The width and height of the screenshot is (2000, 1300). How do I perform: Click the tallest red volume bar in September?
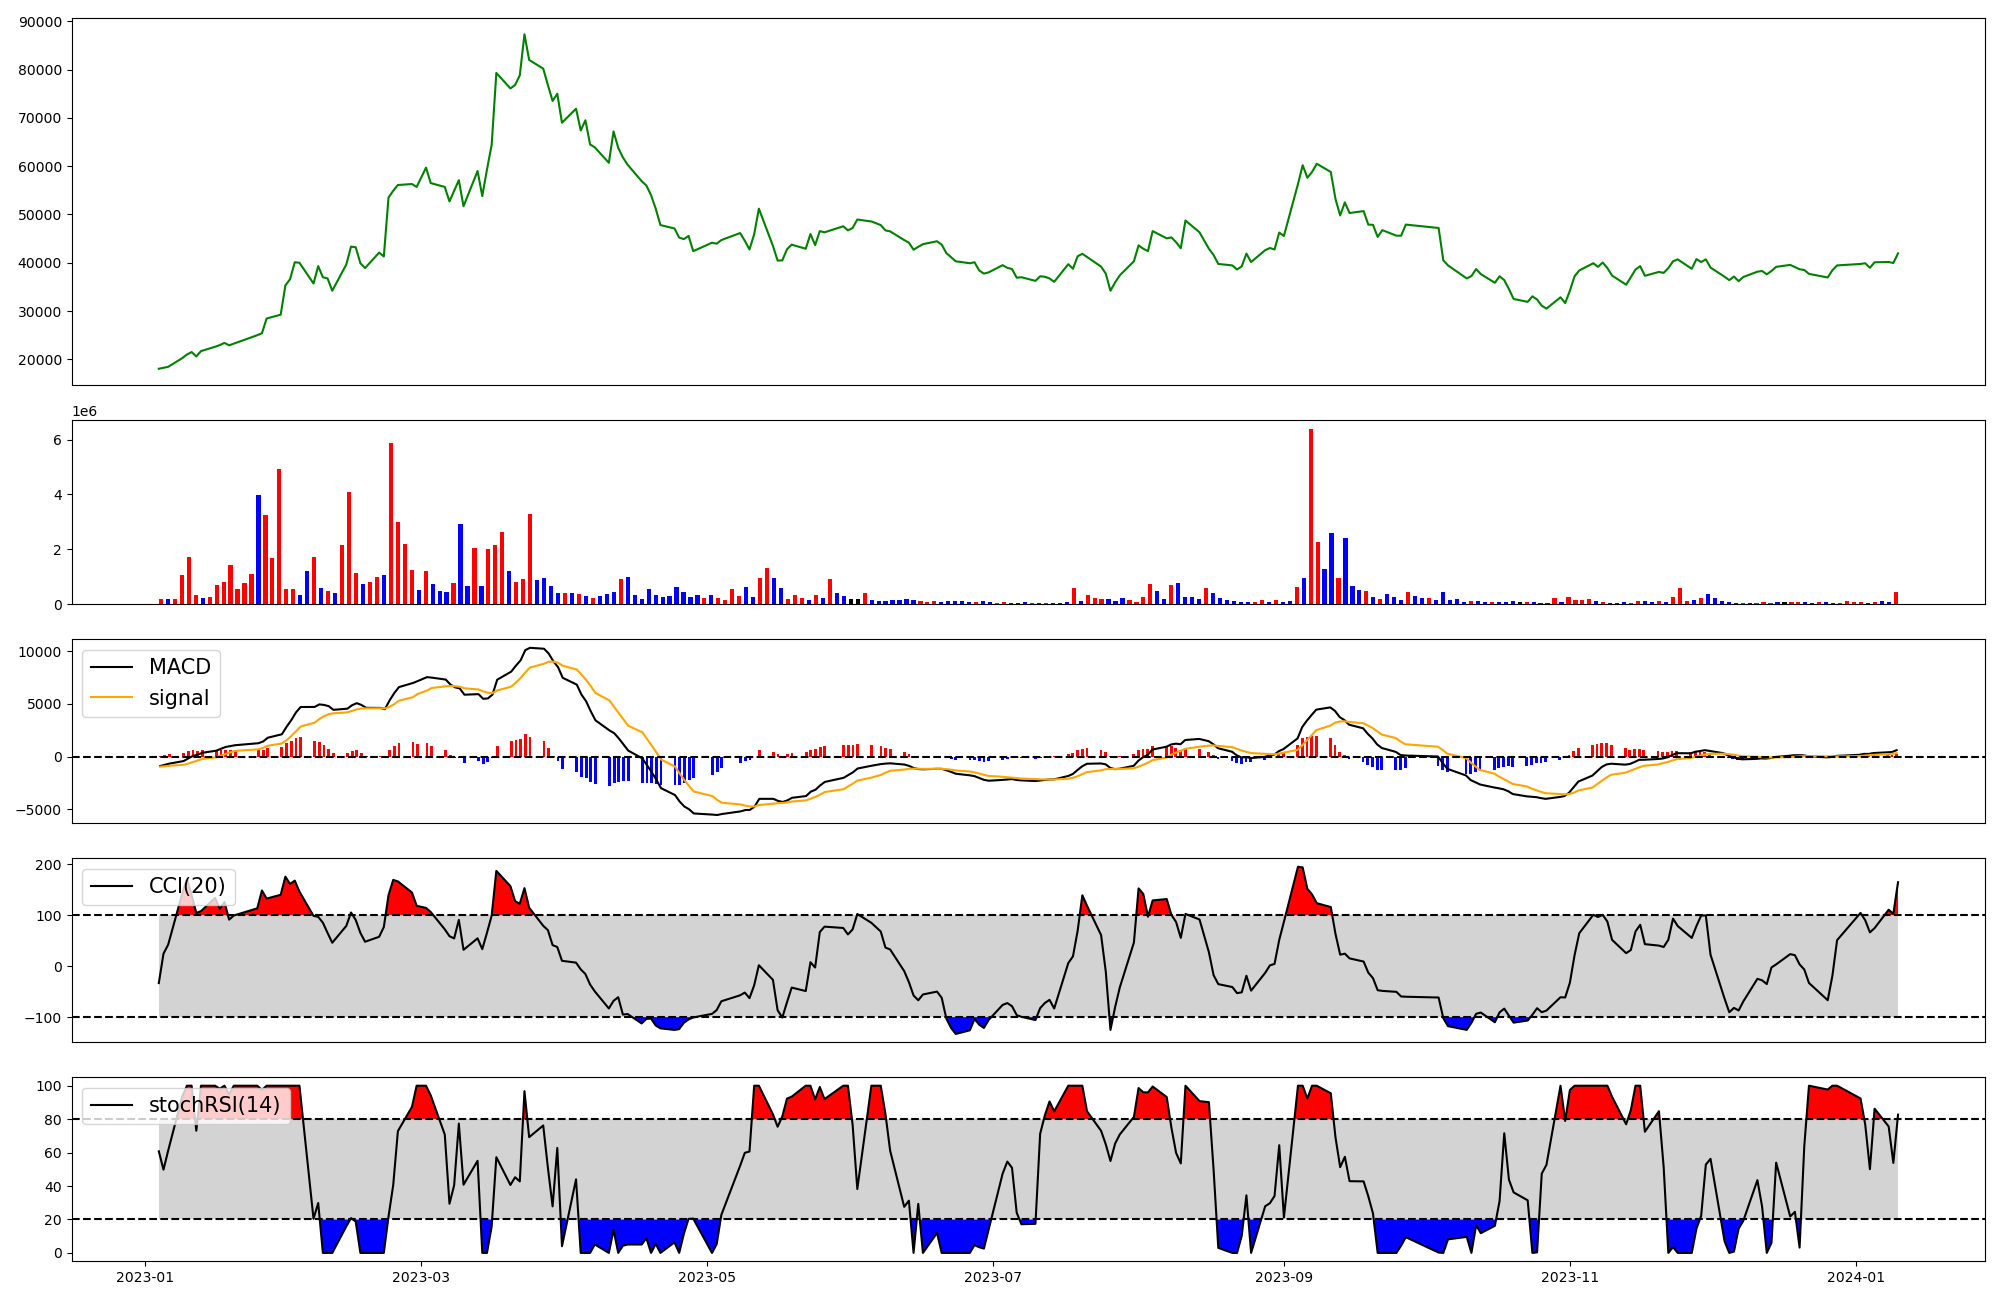1310,515
